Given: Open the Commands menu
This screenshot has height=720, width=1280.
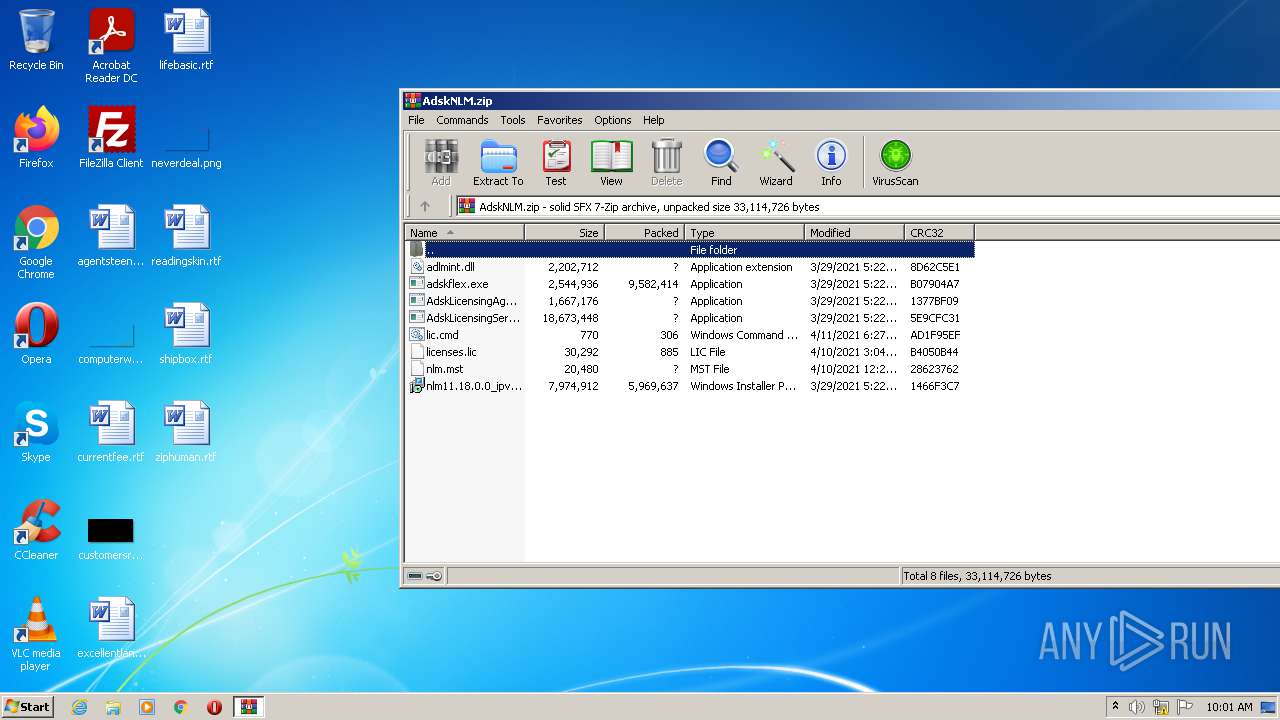Looking at the screenshot, I should coord(462,120).
